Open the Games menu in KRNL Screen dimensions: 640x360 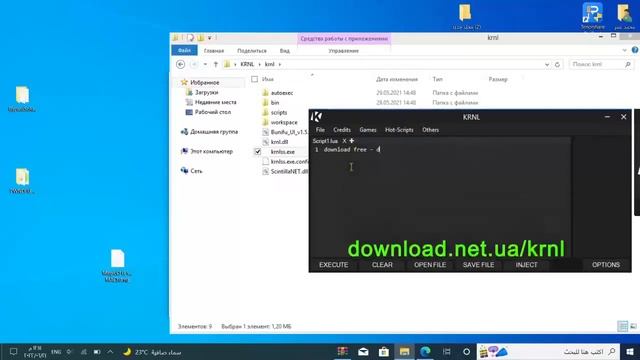368,130
